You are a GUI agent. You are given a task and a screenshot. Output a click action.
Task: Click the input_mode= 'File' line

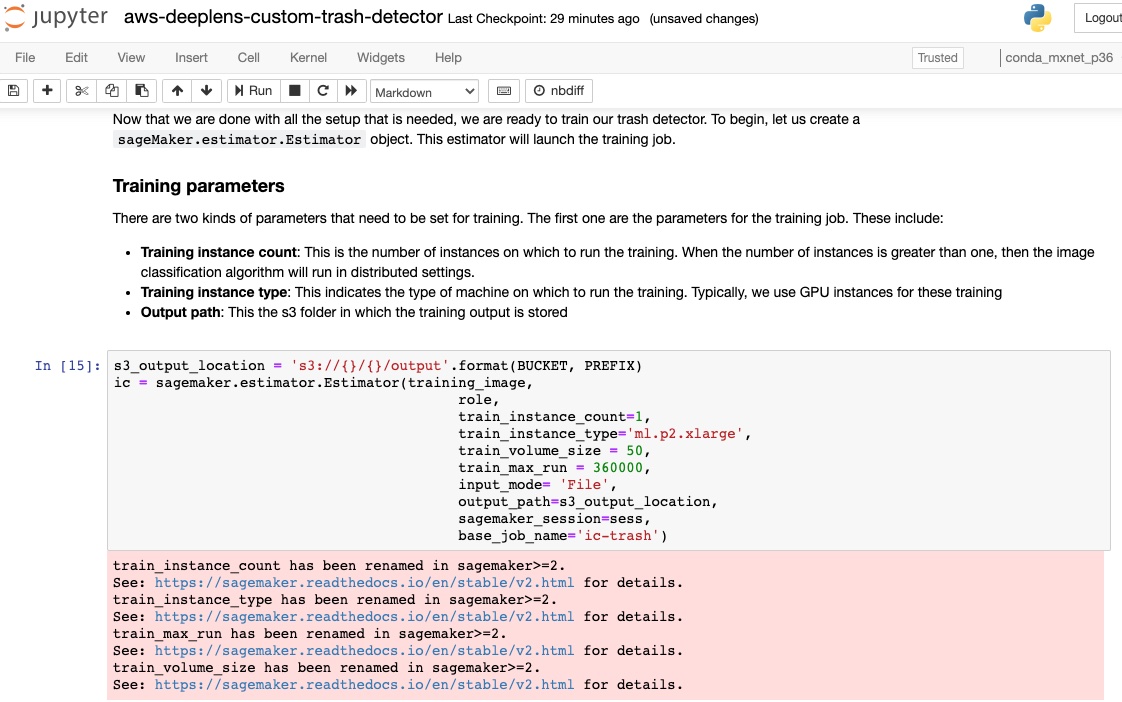537,485
